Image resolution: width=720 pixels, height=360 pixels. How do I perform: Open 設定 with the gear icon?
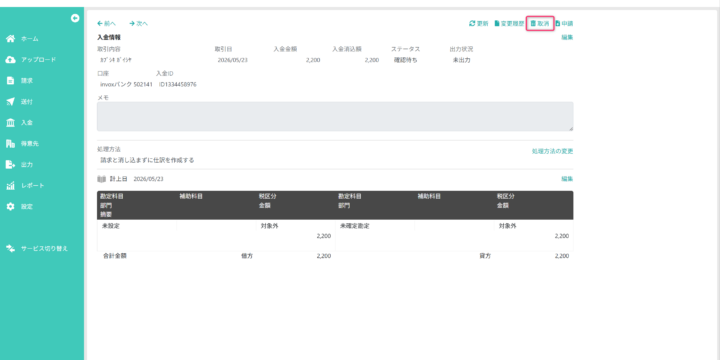point(19,207)
